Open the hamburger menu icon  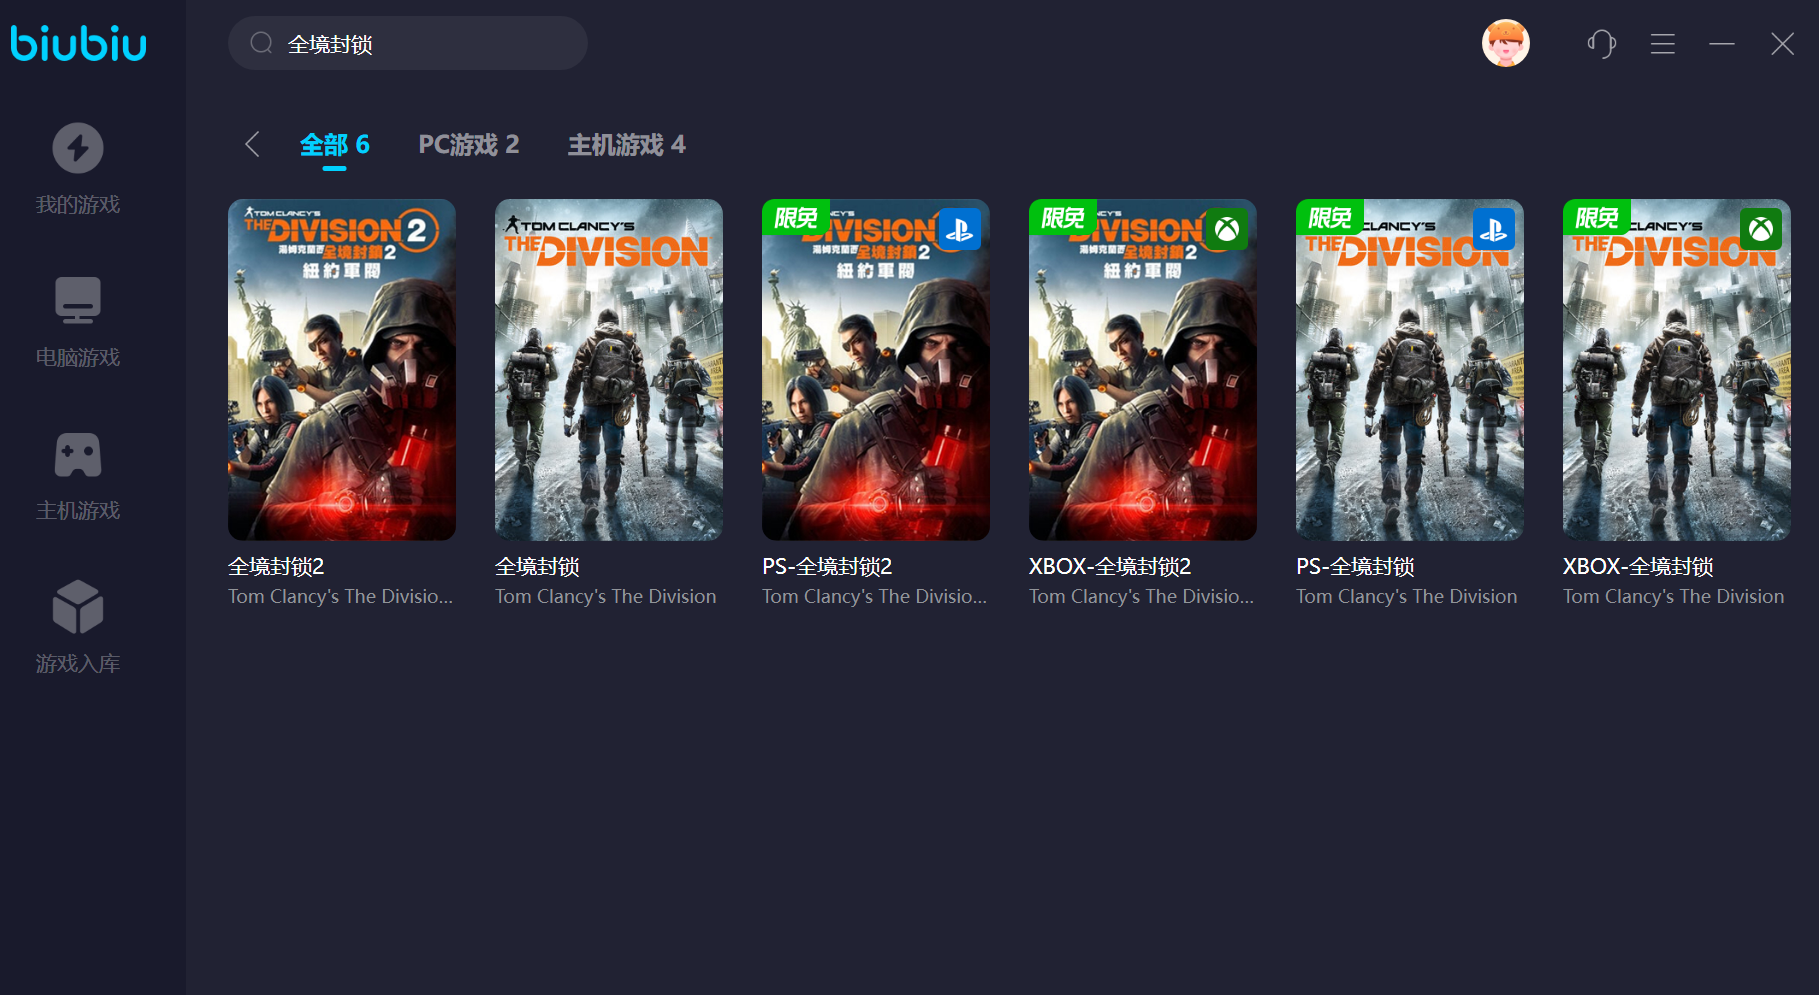click(x=1662, y=44)
